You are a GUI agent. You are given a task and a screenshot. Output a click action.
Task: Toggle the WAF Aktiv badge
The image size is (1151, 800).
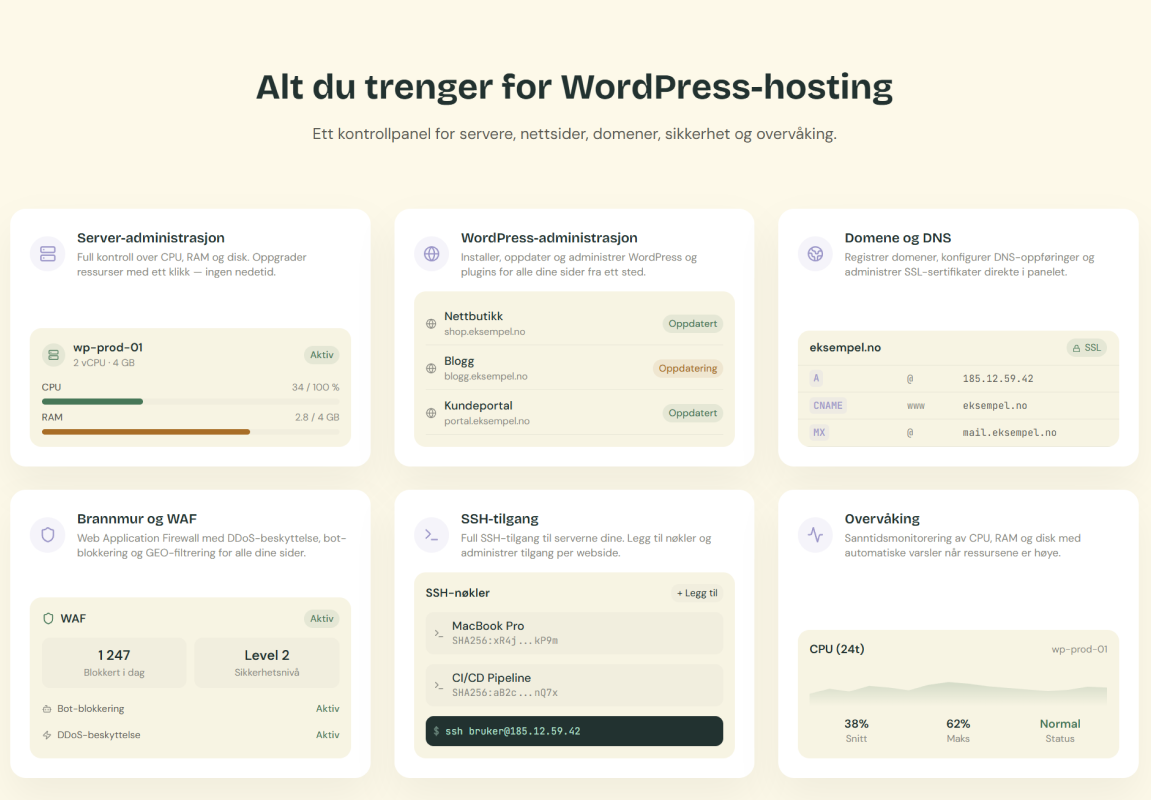tap(321, 619)
